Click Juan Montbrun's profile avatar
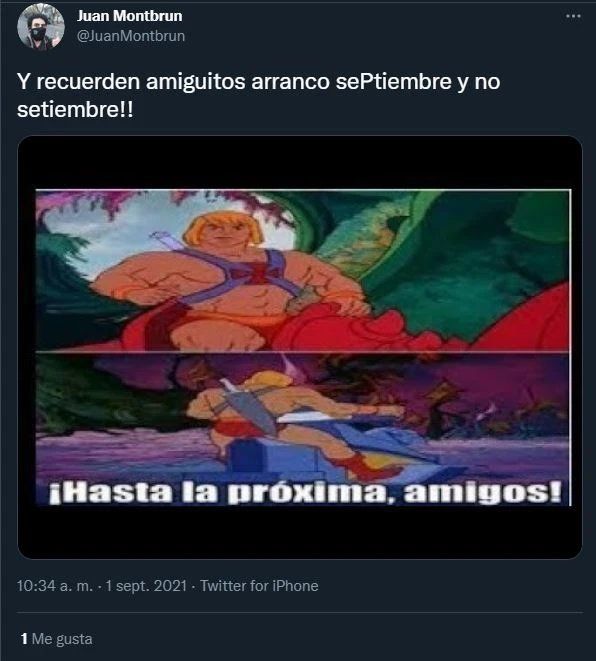596x661 pixels. click(x=40, y=27)
